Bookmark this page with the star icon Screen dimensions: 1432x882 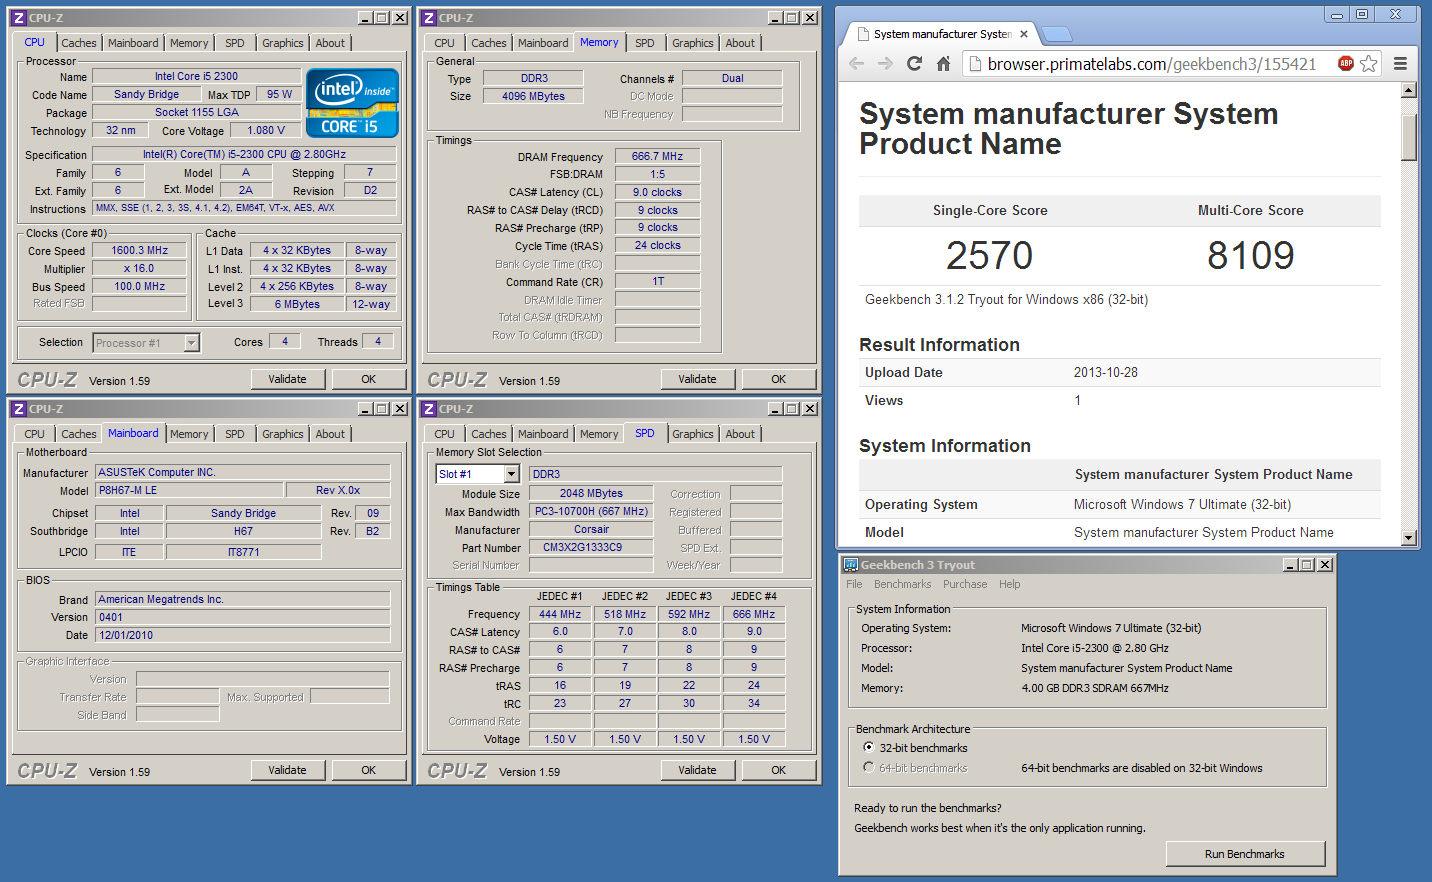coord(1369,63)
